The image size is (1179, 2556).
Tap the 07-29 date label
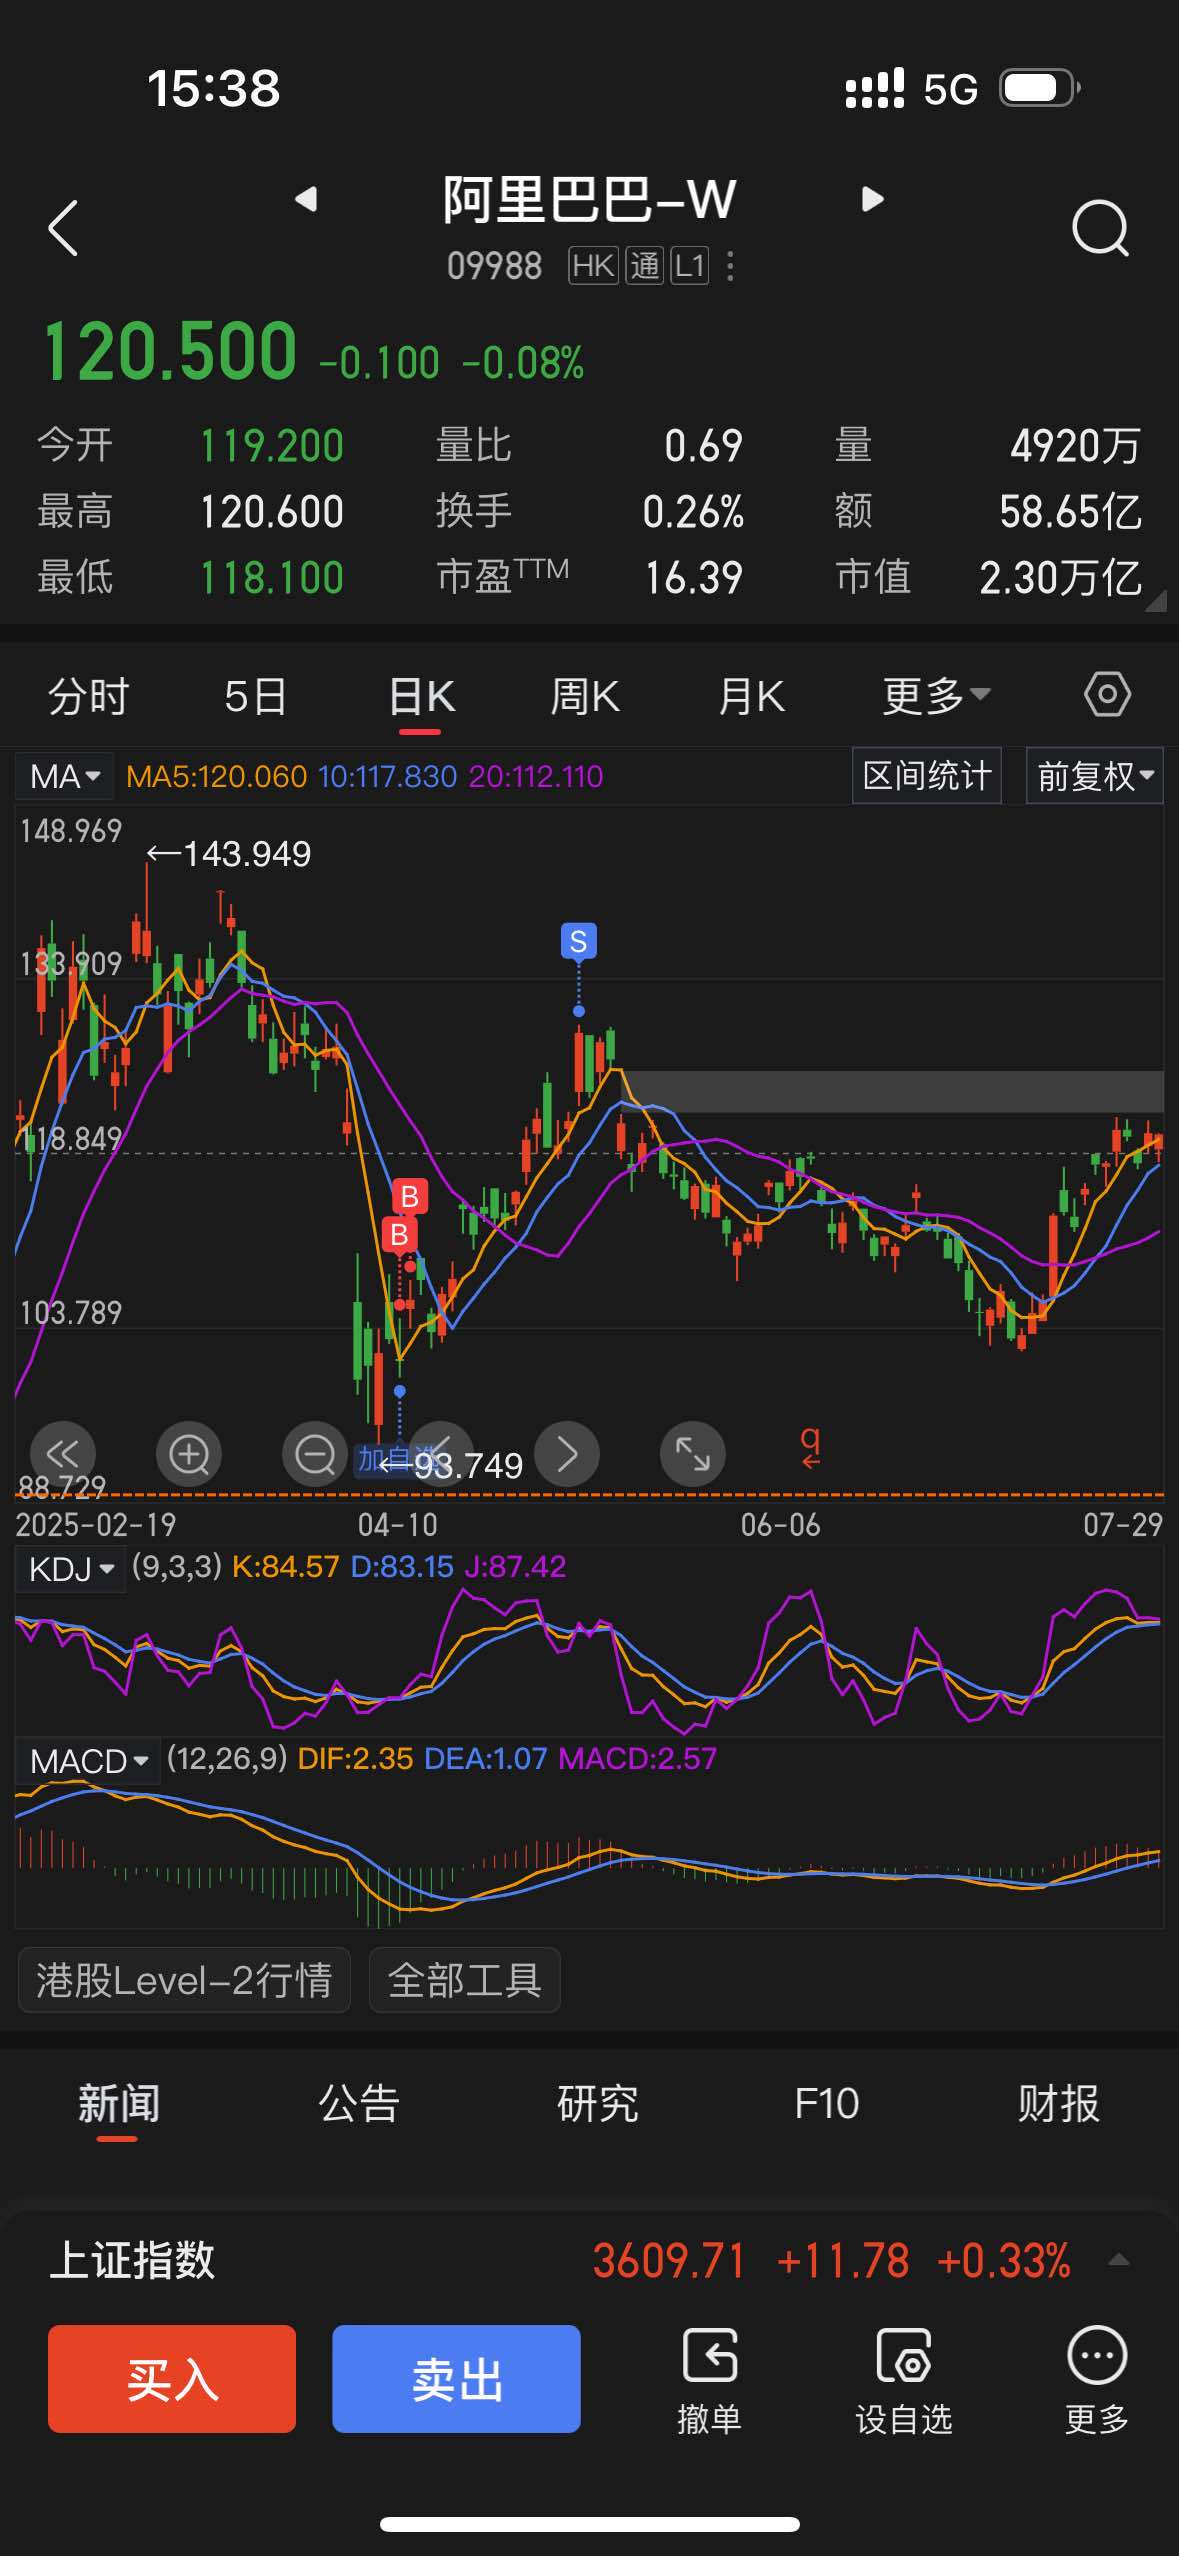tap(1122, 1524)
